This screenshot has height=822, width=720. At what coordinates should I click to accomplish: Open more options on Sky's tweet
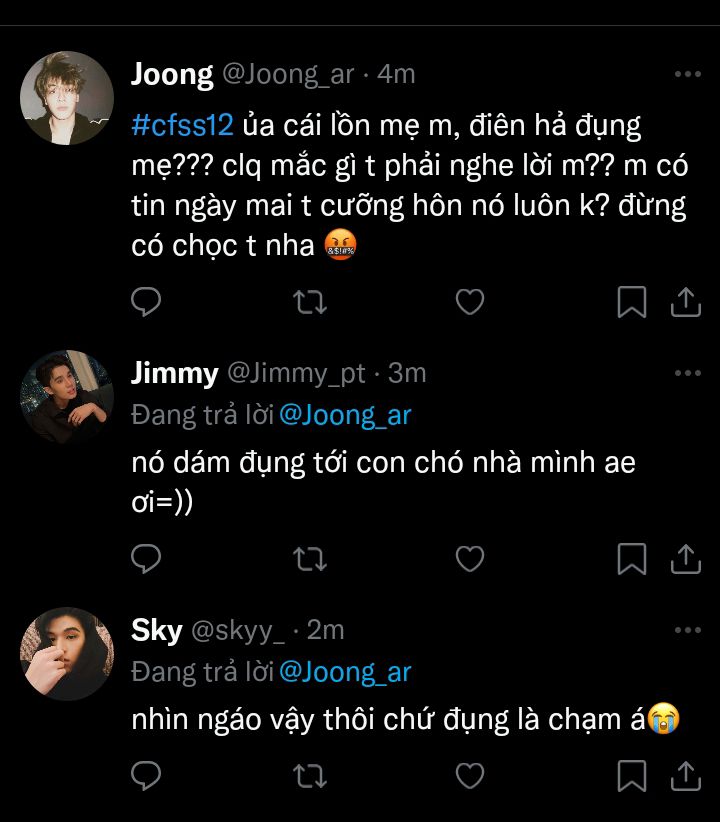pos(687,631)
